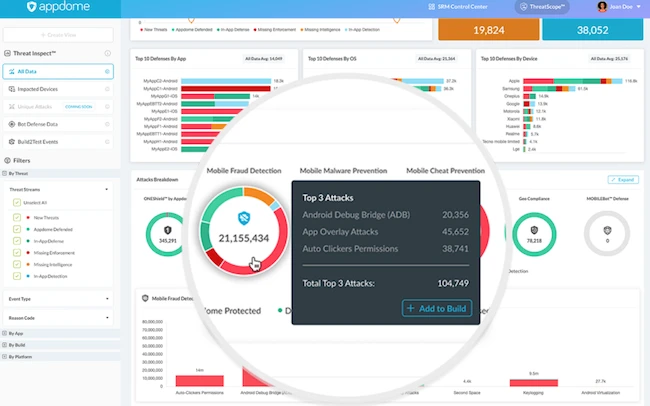Screen dimensions: 650x406
Task: Click the Expand button in Attacks Breakdown
Action: pos(623,180)
